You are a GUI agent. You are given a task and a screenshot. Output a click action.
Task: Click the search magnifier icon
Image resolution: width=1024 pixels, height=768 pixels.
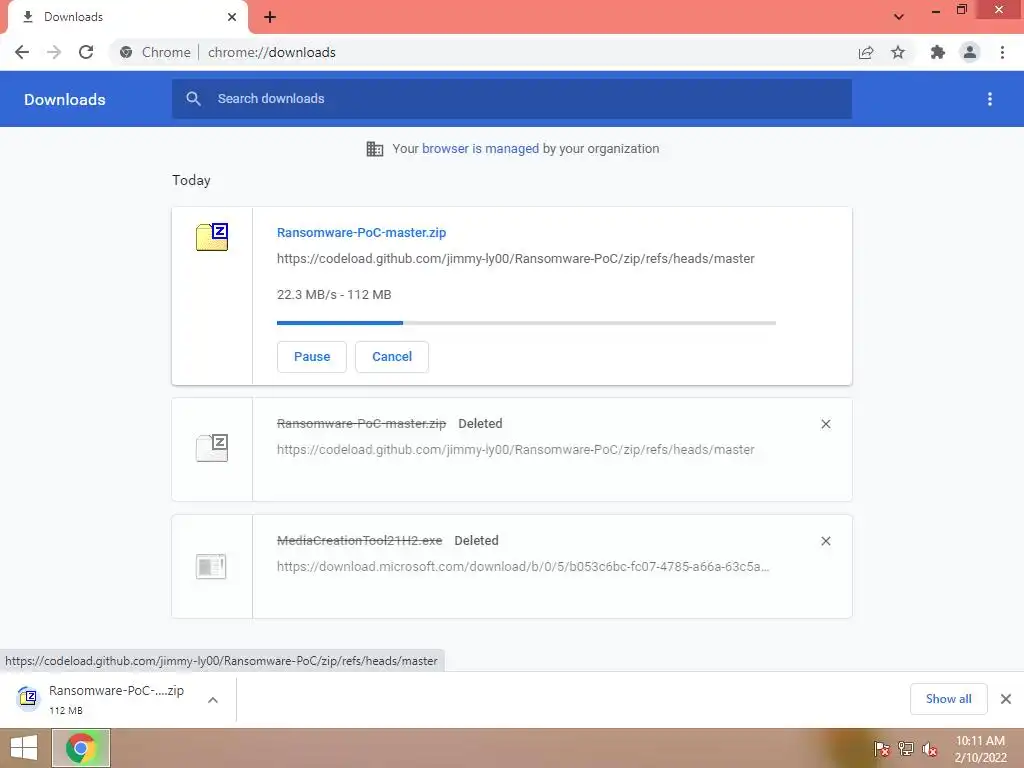click(193, 99)
